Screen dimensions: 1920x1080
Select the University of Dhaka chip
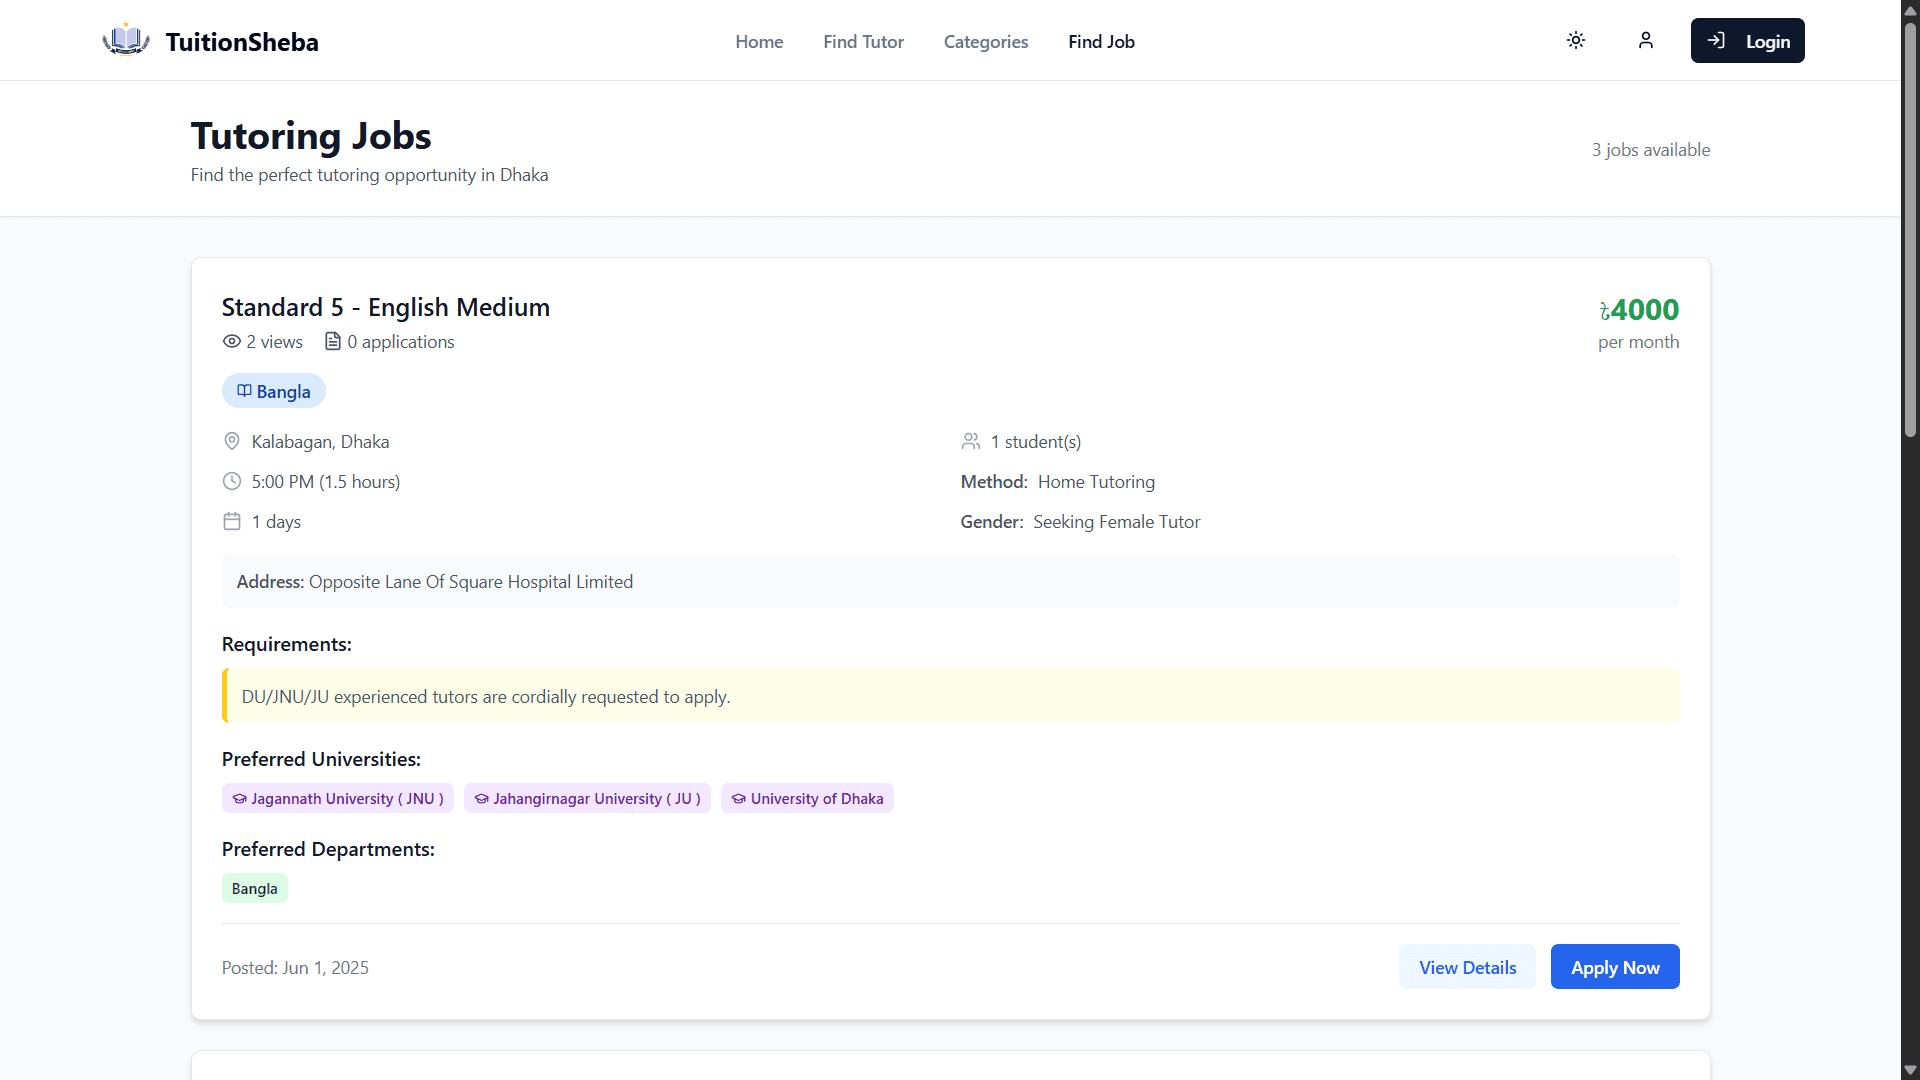807,799
